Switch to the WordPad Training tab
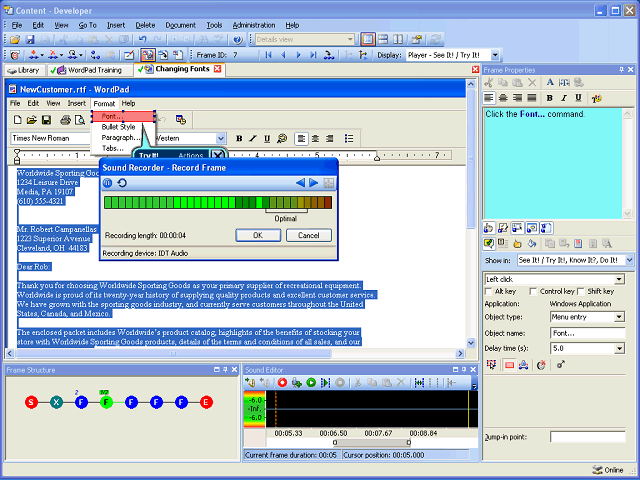This screenshot has height=480, width=640. pyautogui.click(x=90, y=70)
